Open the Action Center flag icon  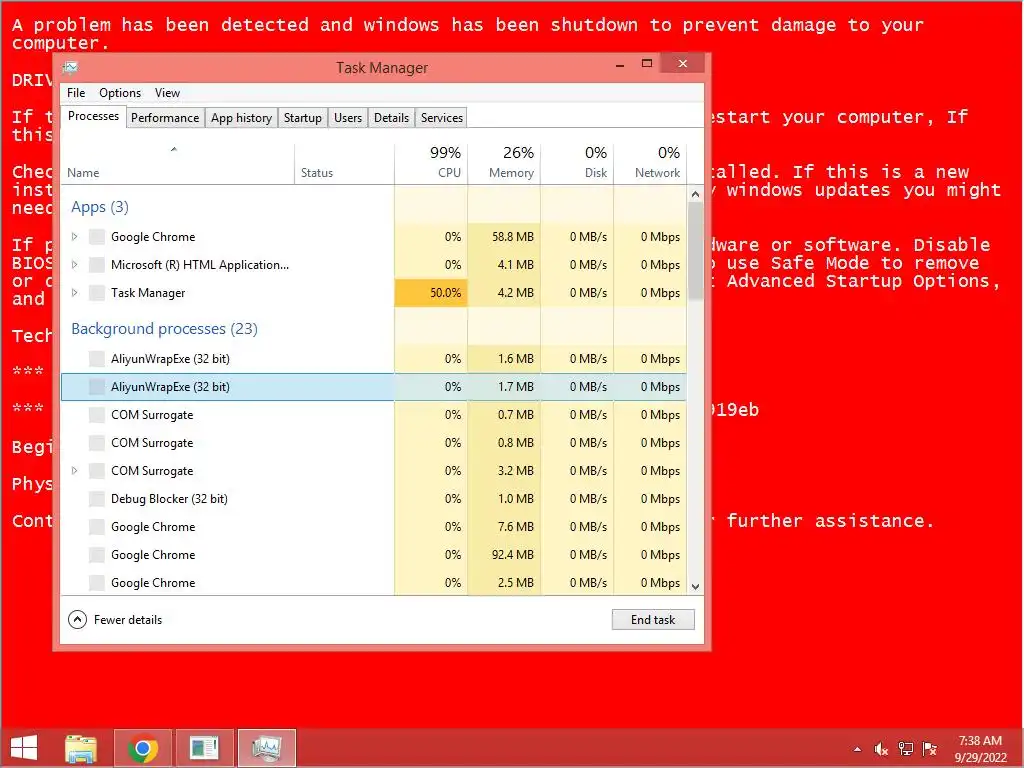[929, 749]
